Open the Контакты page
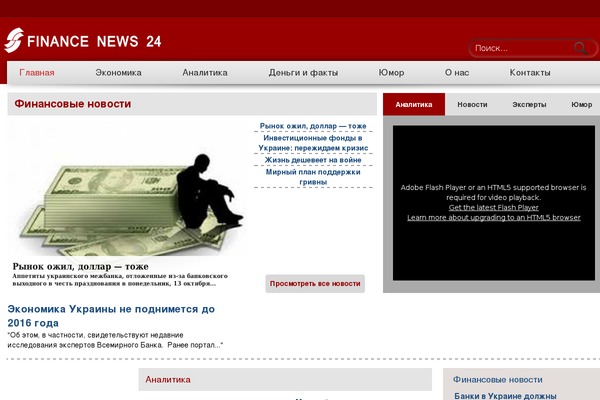600x400 pixels. [530, 73]
